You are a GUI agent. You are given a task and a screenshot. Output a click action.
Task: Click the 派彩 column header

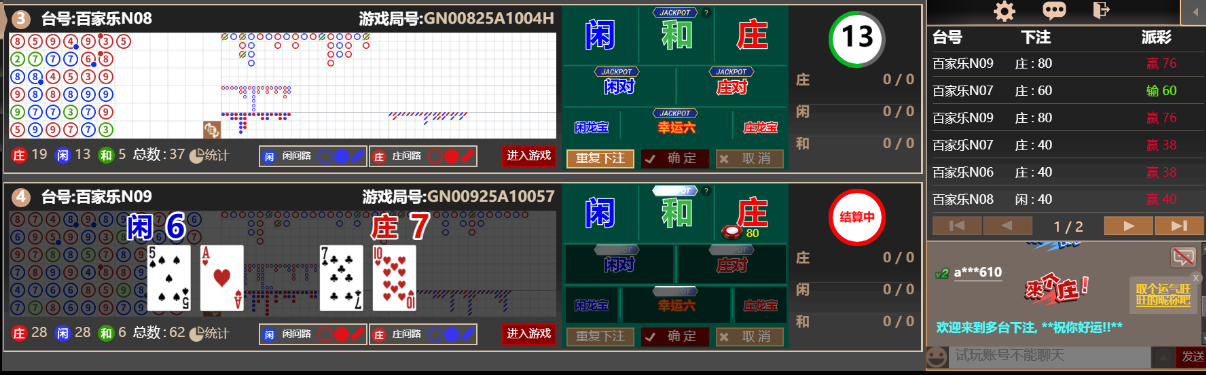(x=1156, y=38)
